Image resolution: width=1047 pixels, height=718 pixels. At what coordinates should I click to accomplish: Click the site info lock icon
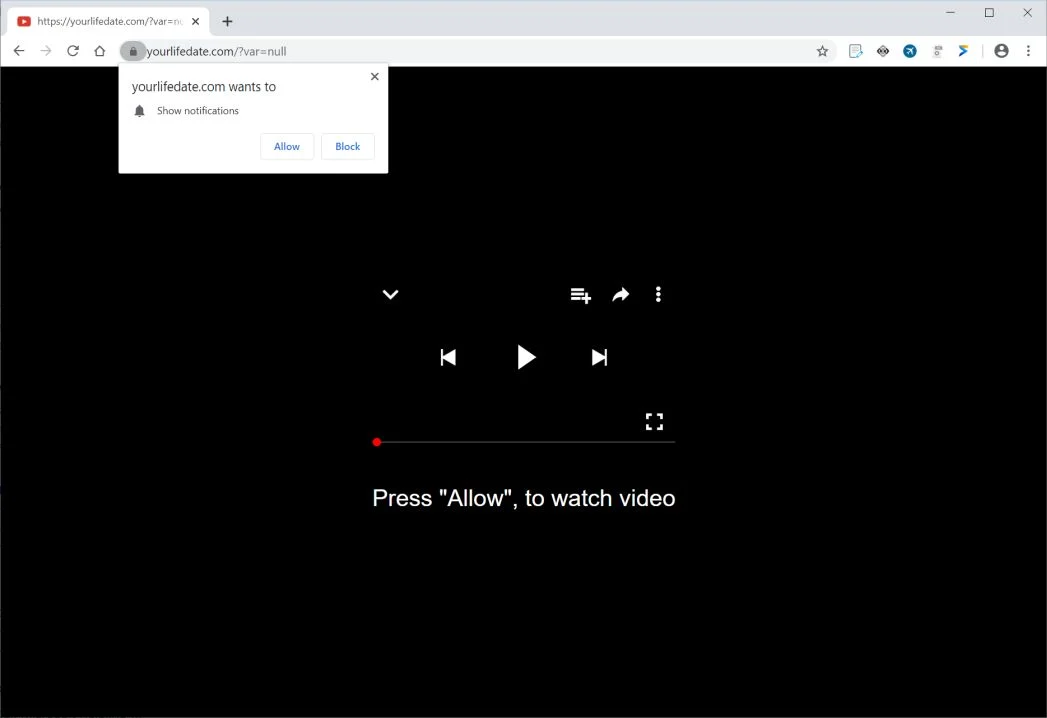(133, 51)
